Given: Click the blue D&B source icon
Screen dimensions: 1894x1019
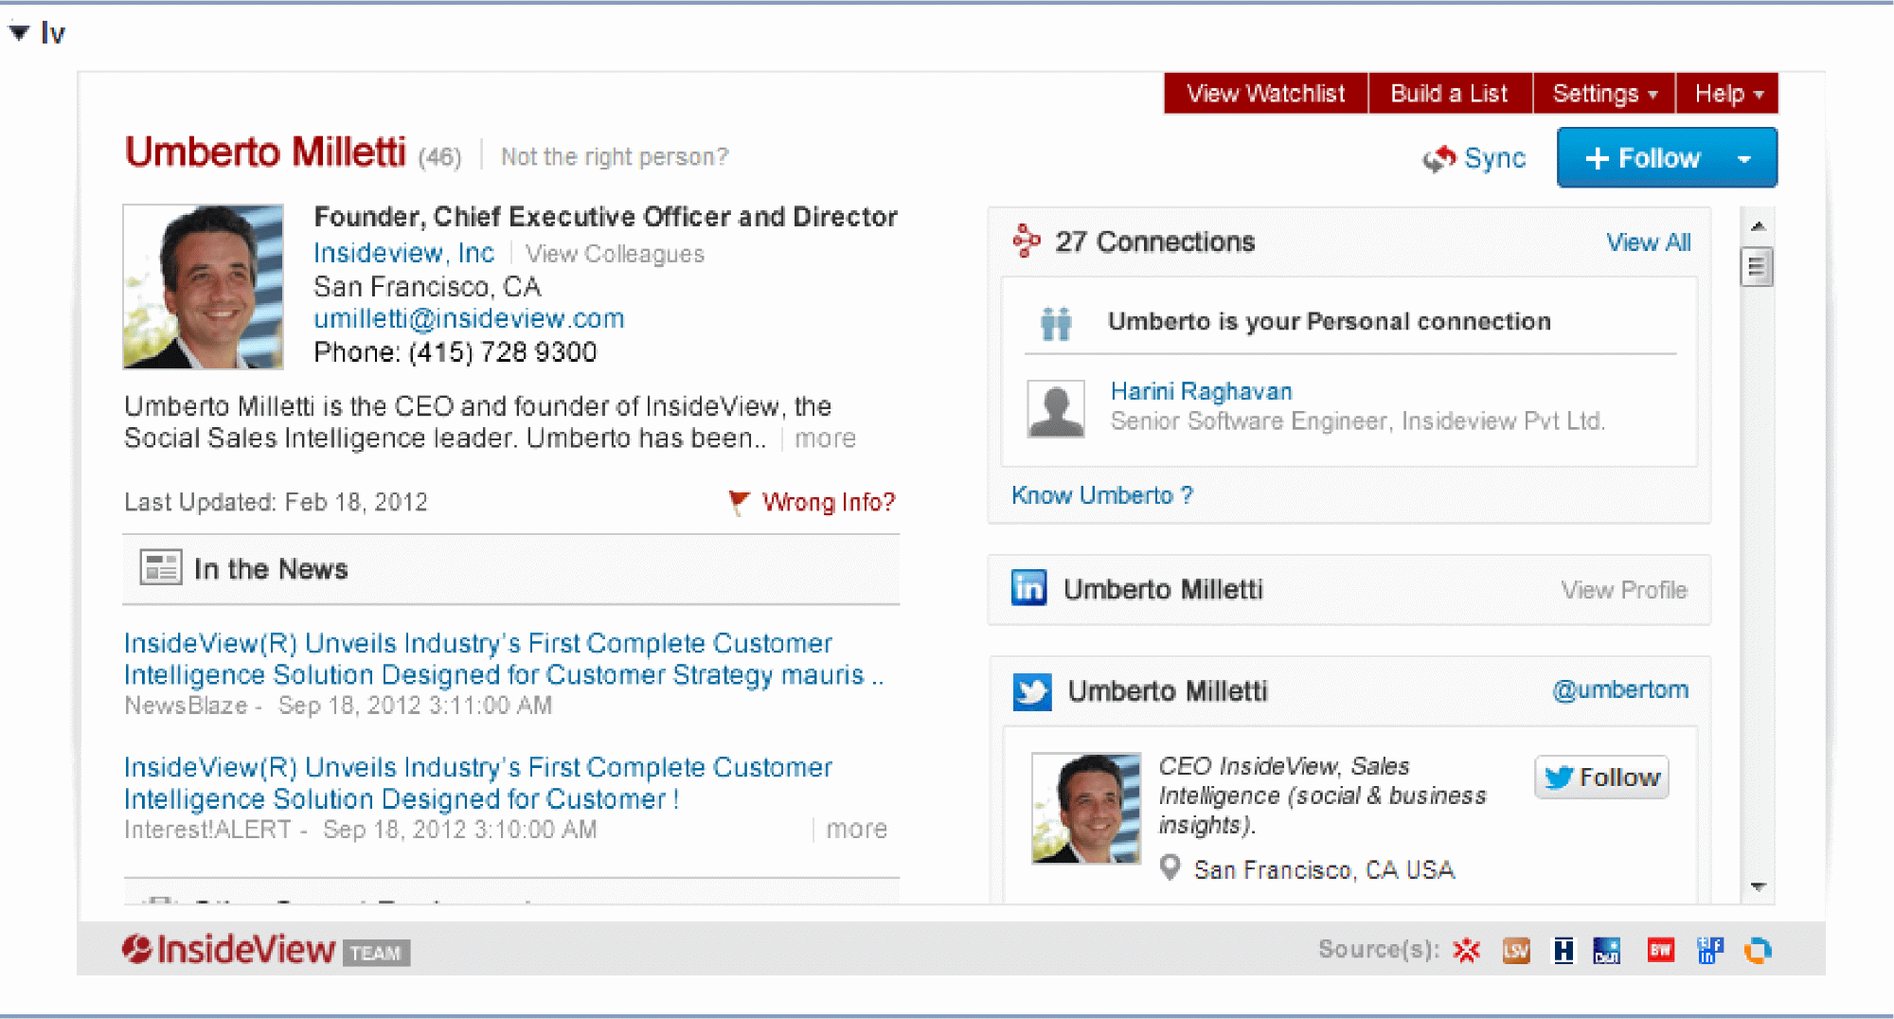Looking at the screenshot, I should coord(1607,951).
